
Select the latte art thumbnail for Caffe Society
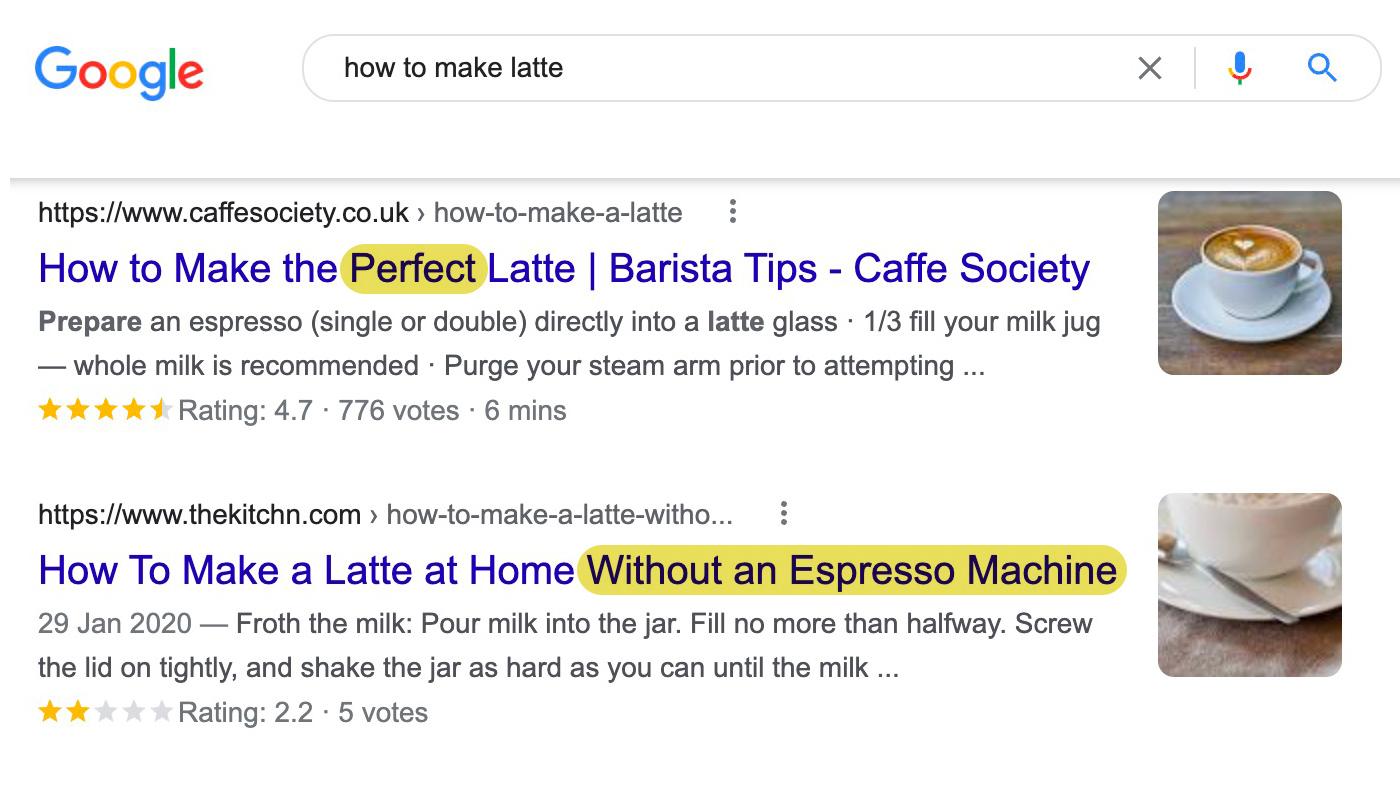coord(1249,283)
